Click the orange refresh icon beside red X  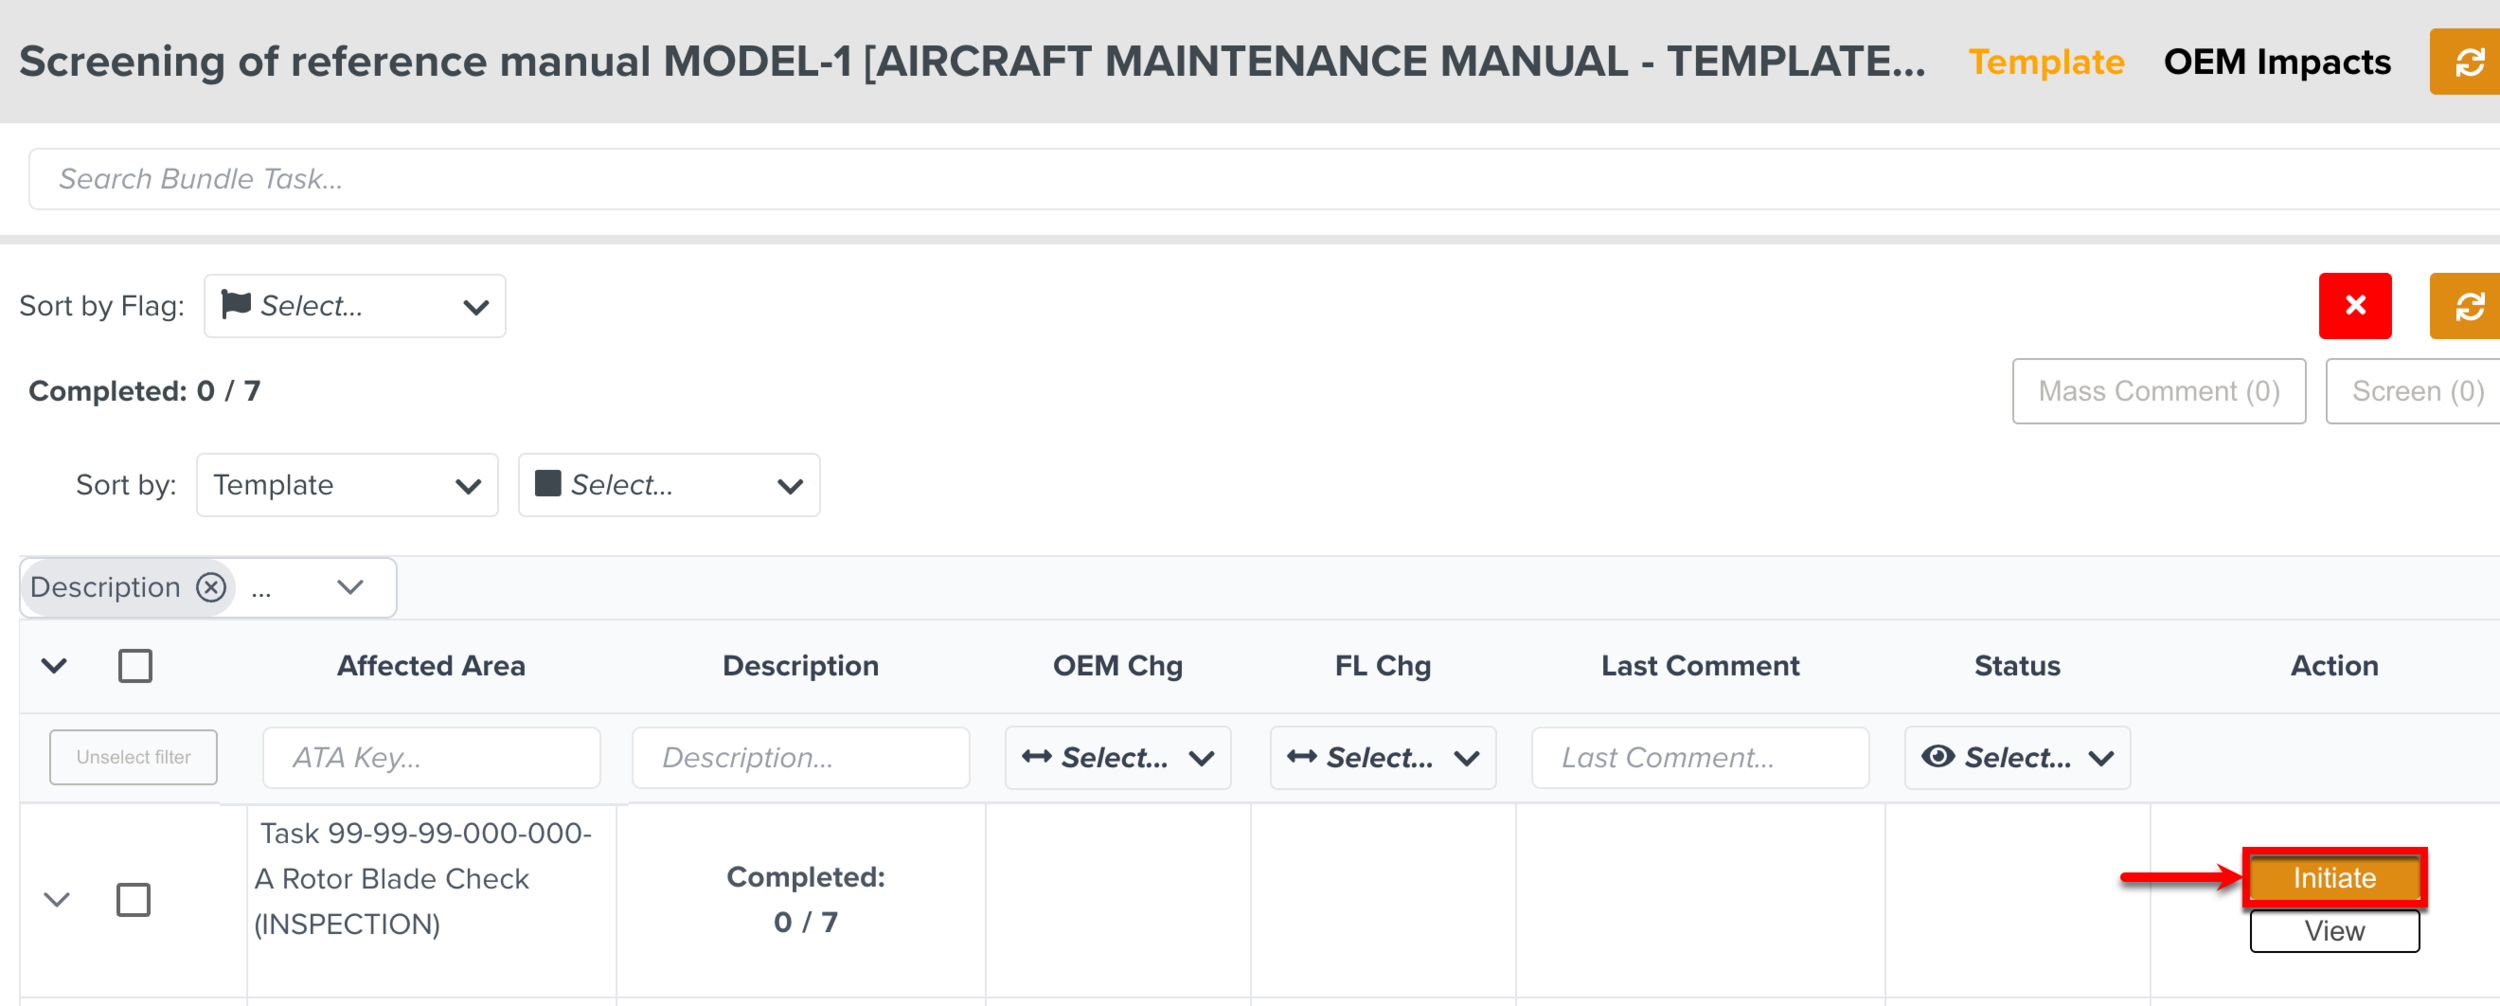point(2468,306)
